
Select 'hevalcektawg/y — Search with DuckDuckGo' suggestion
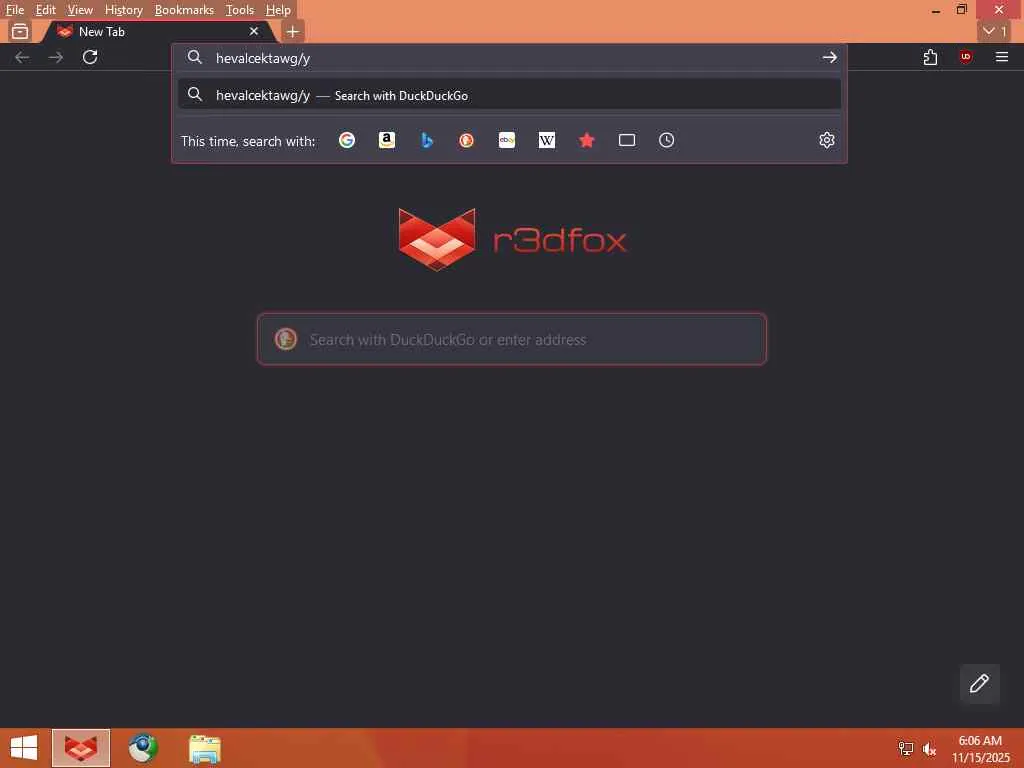point(509,95)
